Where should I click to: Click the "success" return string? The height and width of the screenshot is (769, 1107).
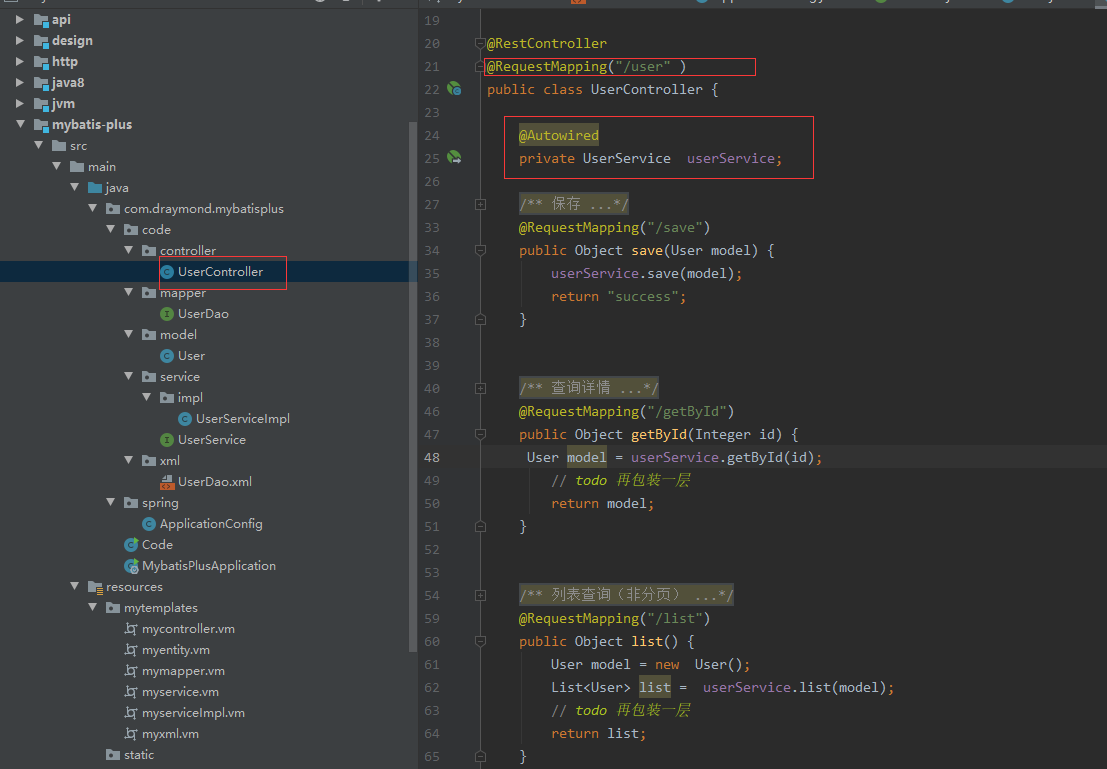click(643, 297)
